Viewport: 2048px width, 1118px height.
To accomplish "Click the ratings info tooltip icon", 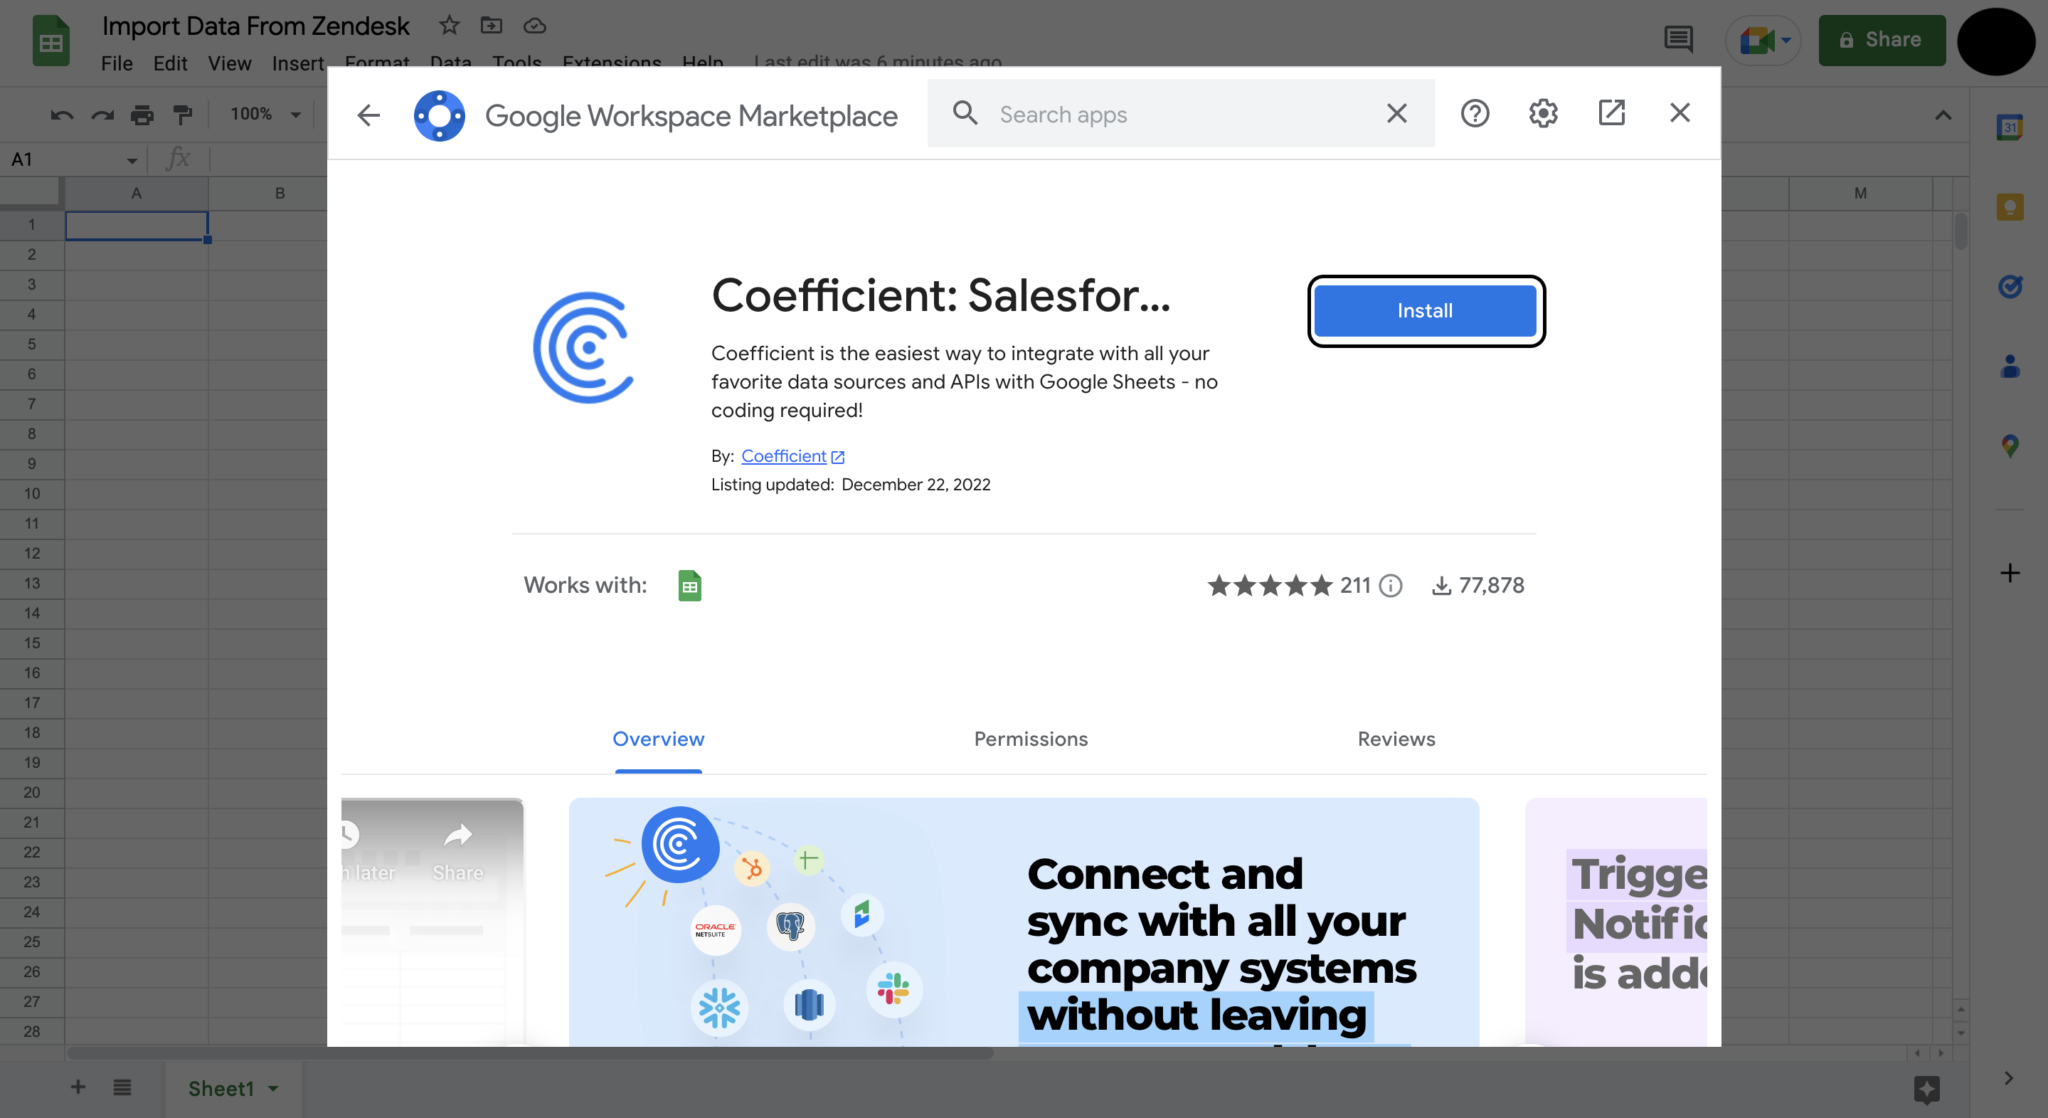I will (x=1391, y=586).
